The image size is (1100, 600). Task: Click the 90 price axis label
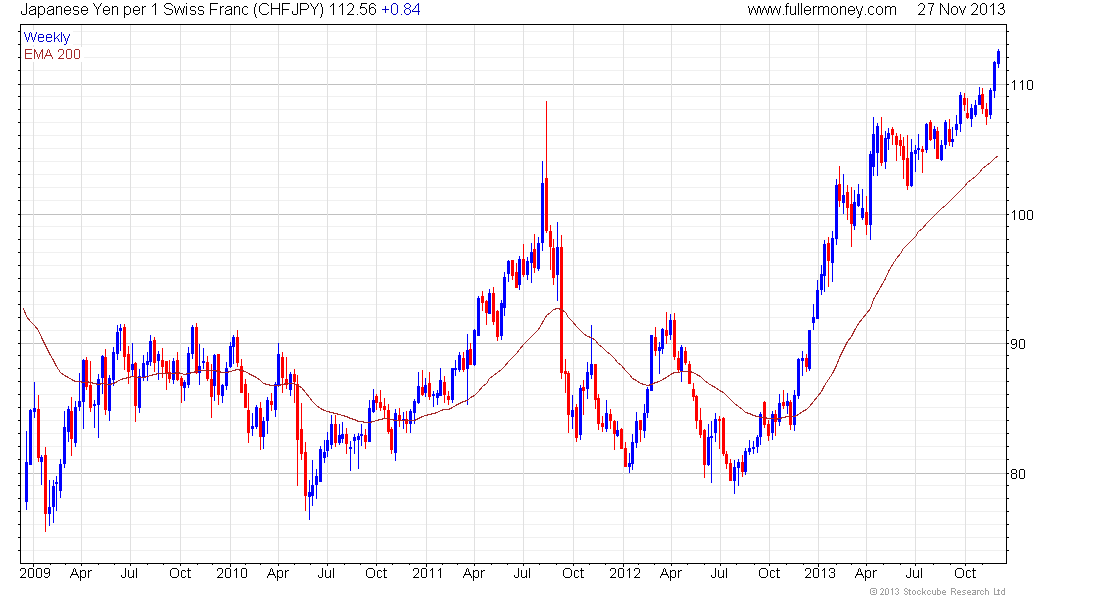point(1018,344)
